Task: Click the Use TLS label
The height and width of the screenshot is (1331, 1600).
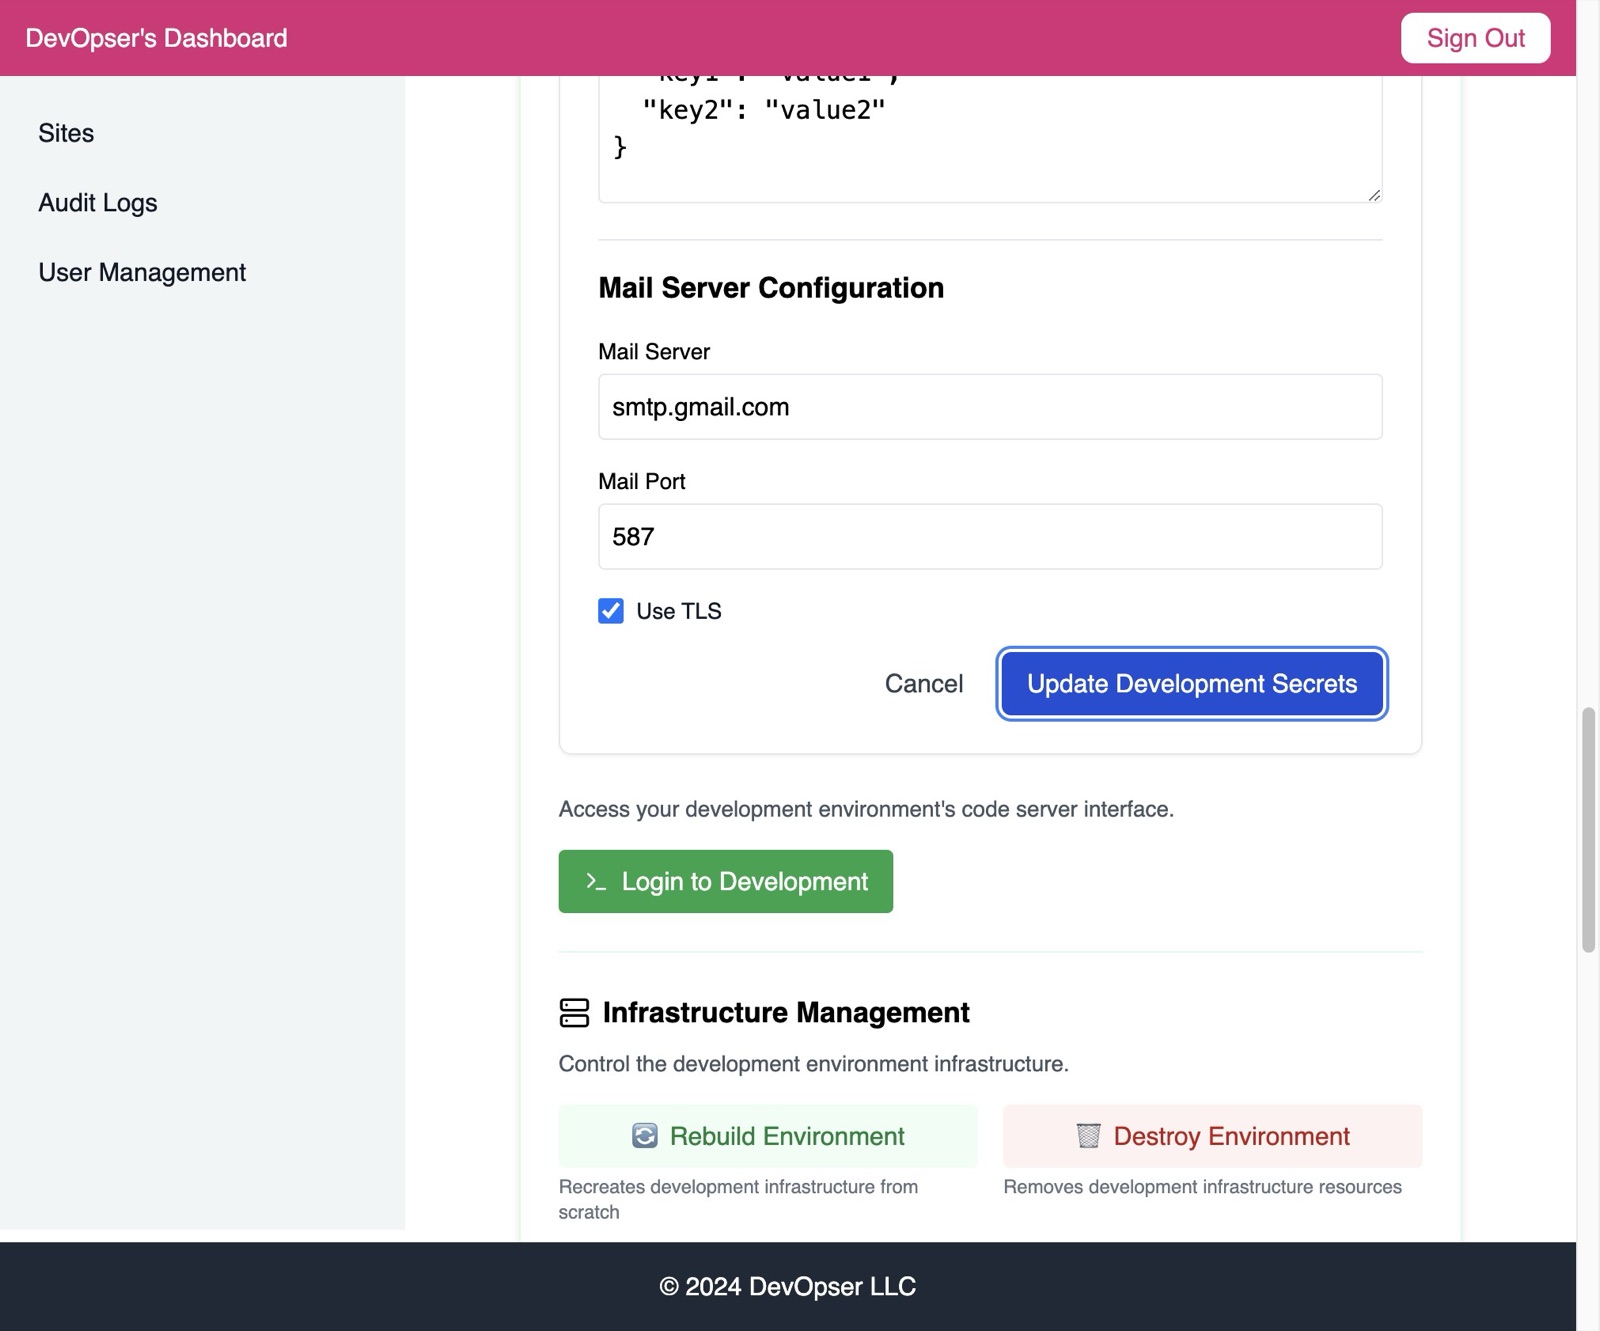Action: (679, 611)
